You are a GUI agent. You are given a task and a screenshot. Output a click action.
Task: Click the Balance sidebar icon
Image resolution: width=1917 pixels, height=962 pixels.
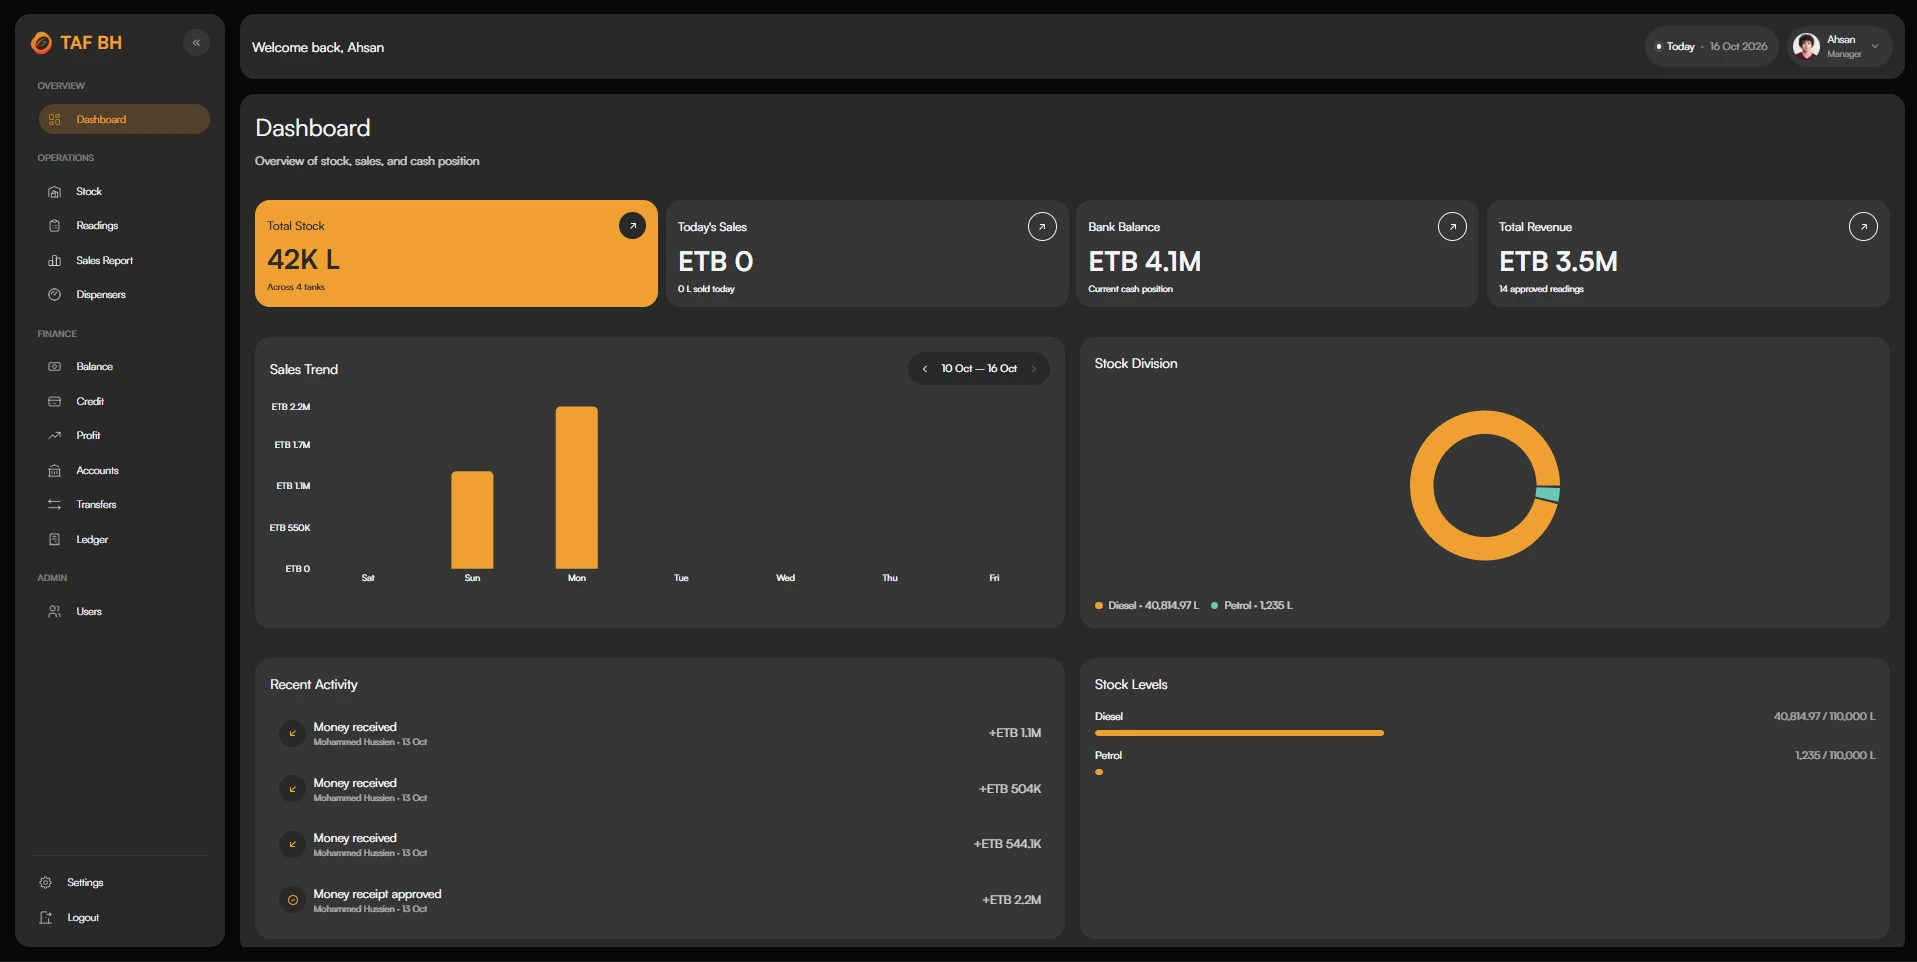(55, 367)
